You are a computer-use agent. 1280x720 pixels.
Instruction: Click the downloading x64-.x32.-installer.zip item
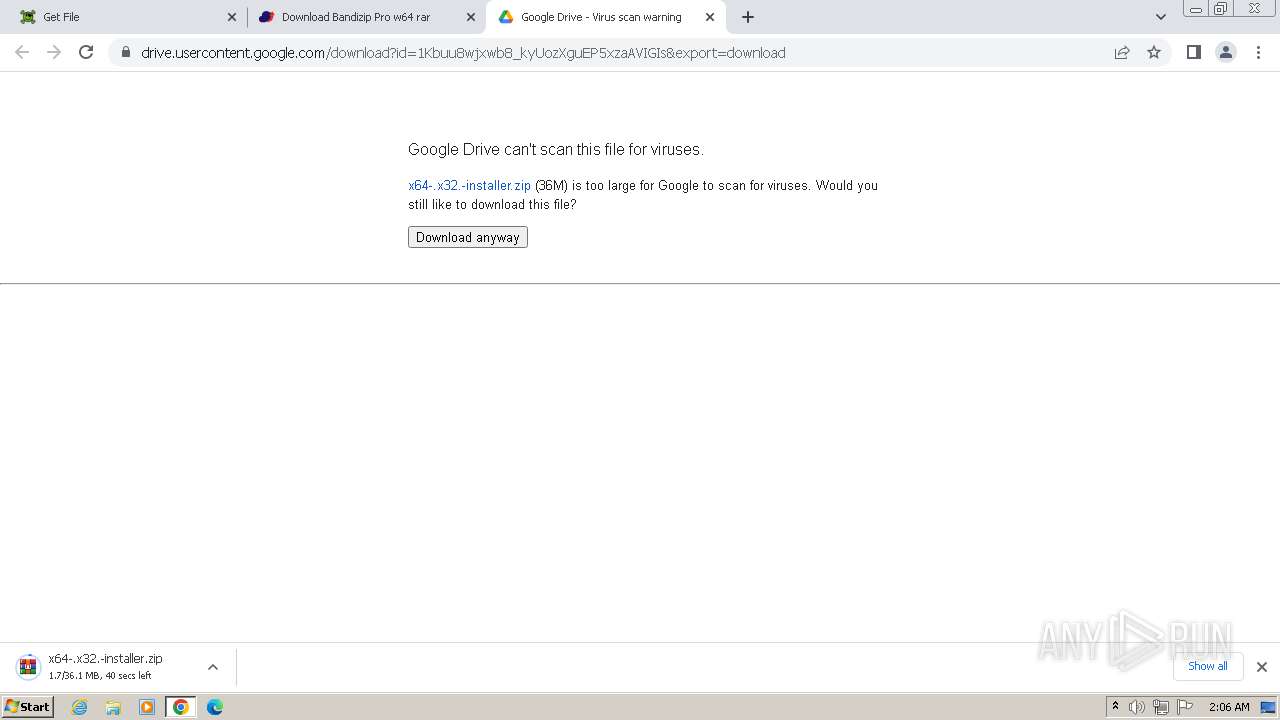[105, 667]
